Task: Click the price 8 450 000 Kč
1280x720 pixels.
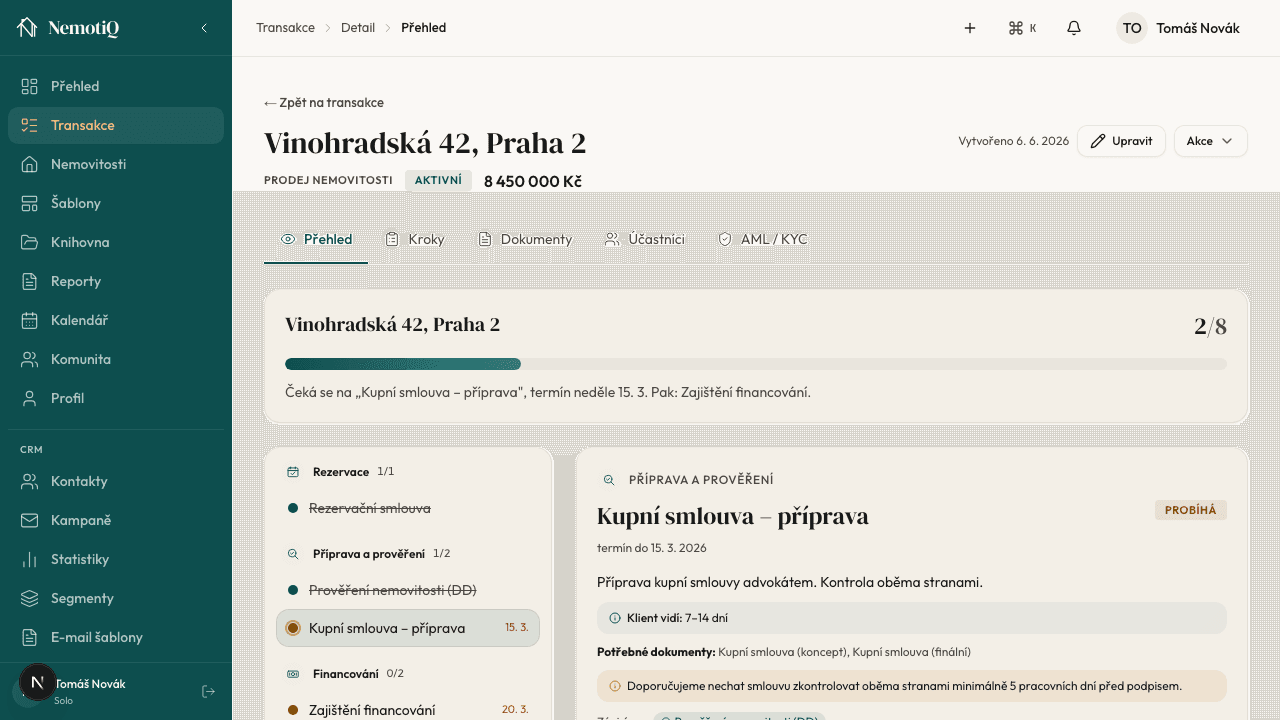Action: [533, 181]
